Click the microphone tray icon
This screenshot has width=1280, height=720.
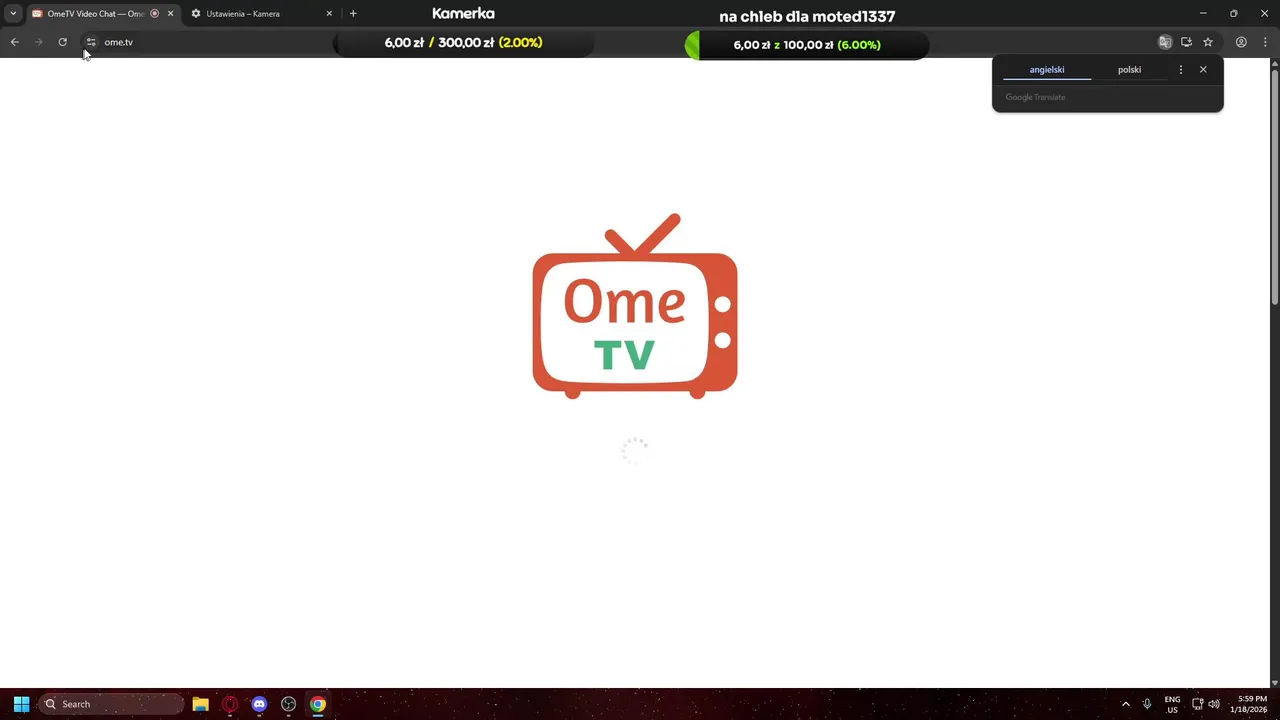pos(1147,704)
